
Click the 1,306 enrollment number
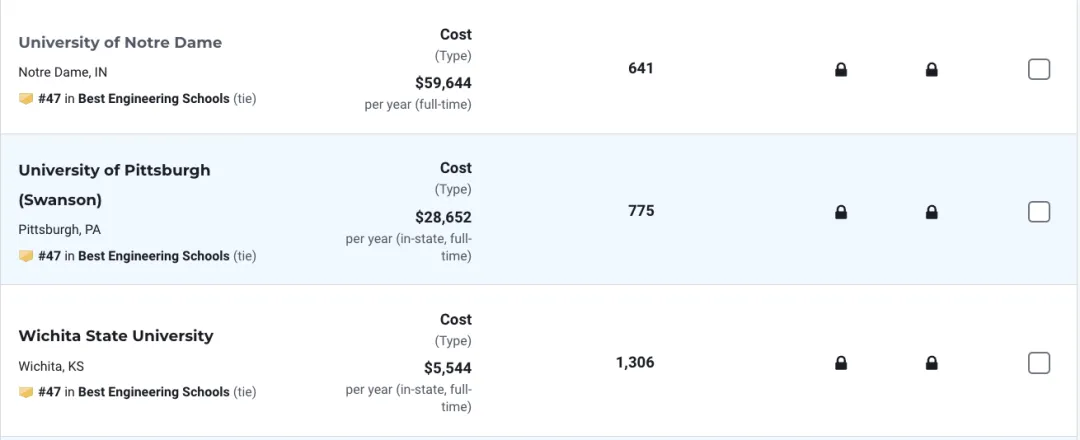tap(635, 362)
